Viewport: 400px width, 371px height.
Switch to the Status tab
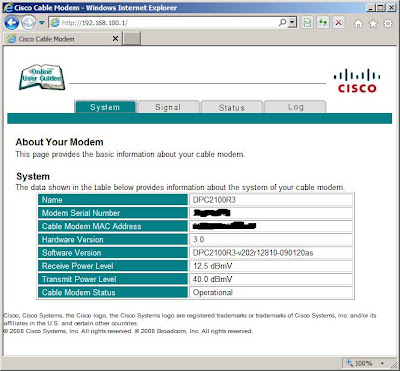click(x=232, y=107)
